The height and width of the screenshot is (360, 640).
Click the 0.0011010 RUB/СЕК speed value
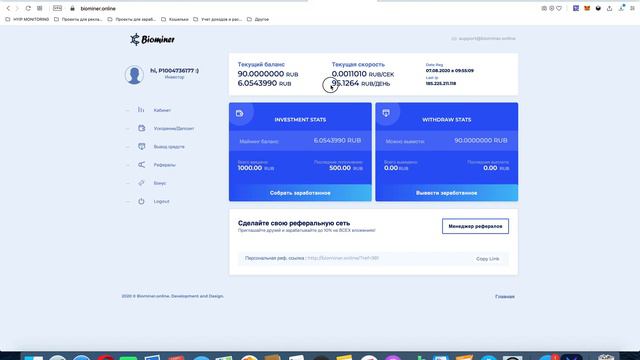coord(363,74)
